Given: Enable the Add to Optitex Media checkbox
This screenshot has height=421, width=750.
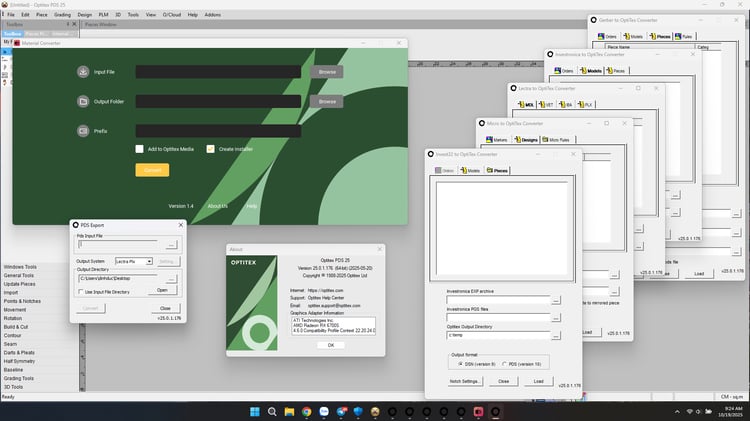Looking at the screenshot, I should pos(140,149).
